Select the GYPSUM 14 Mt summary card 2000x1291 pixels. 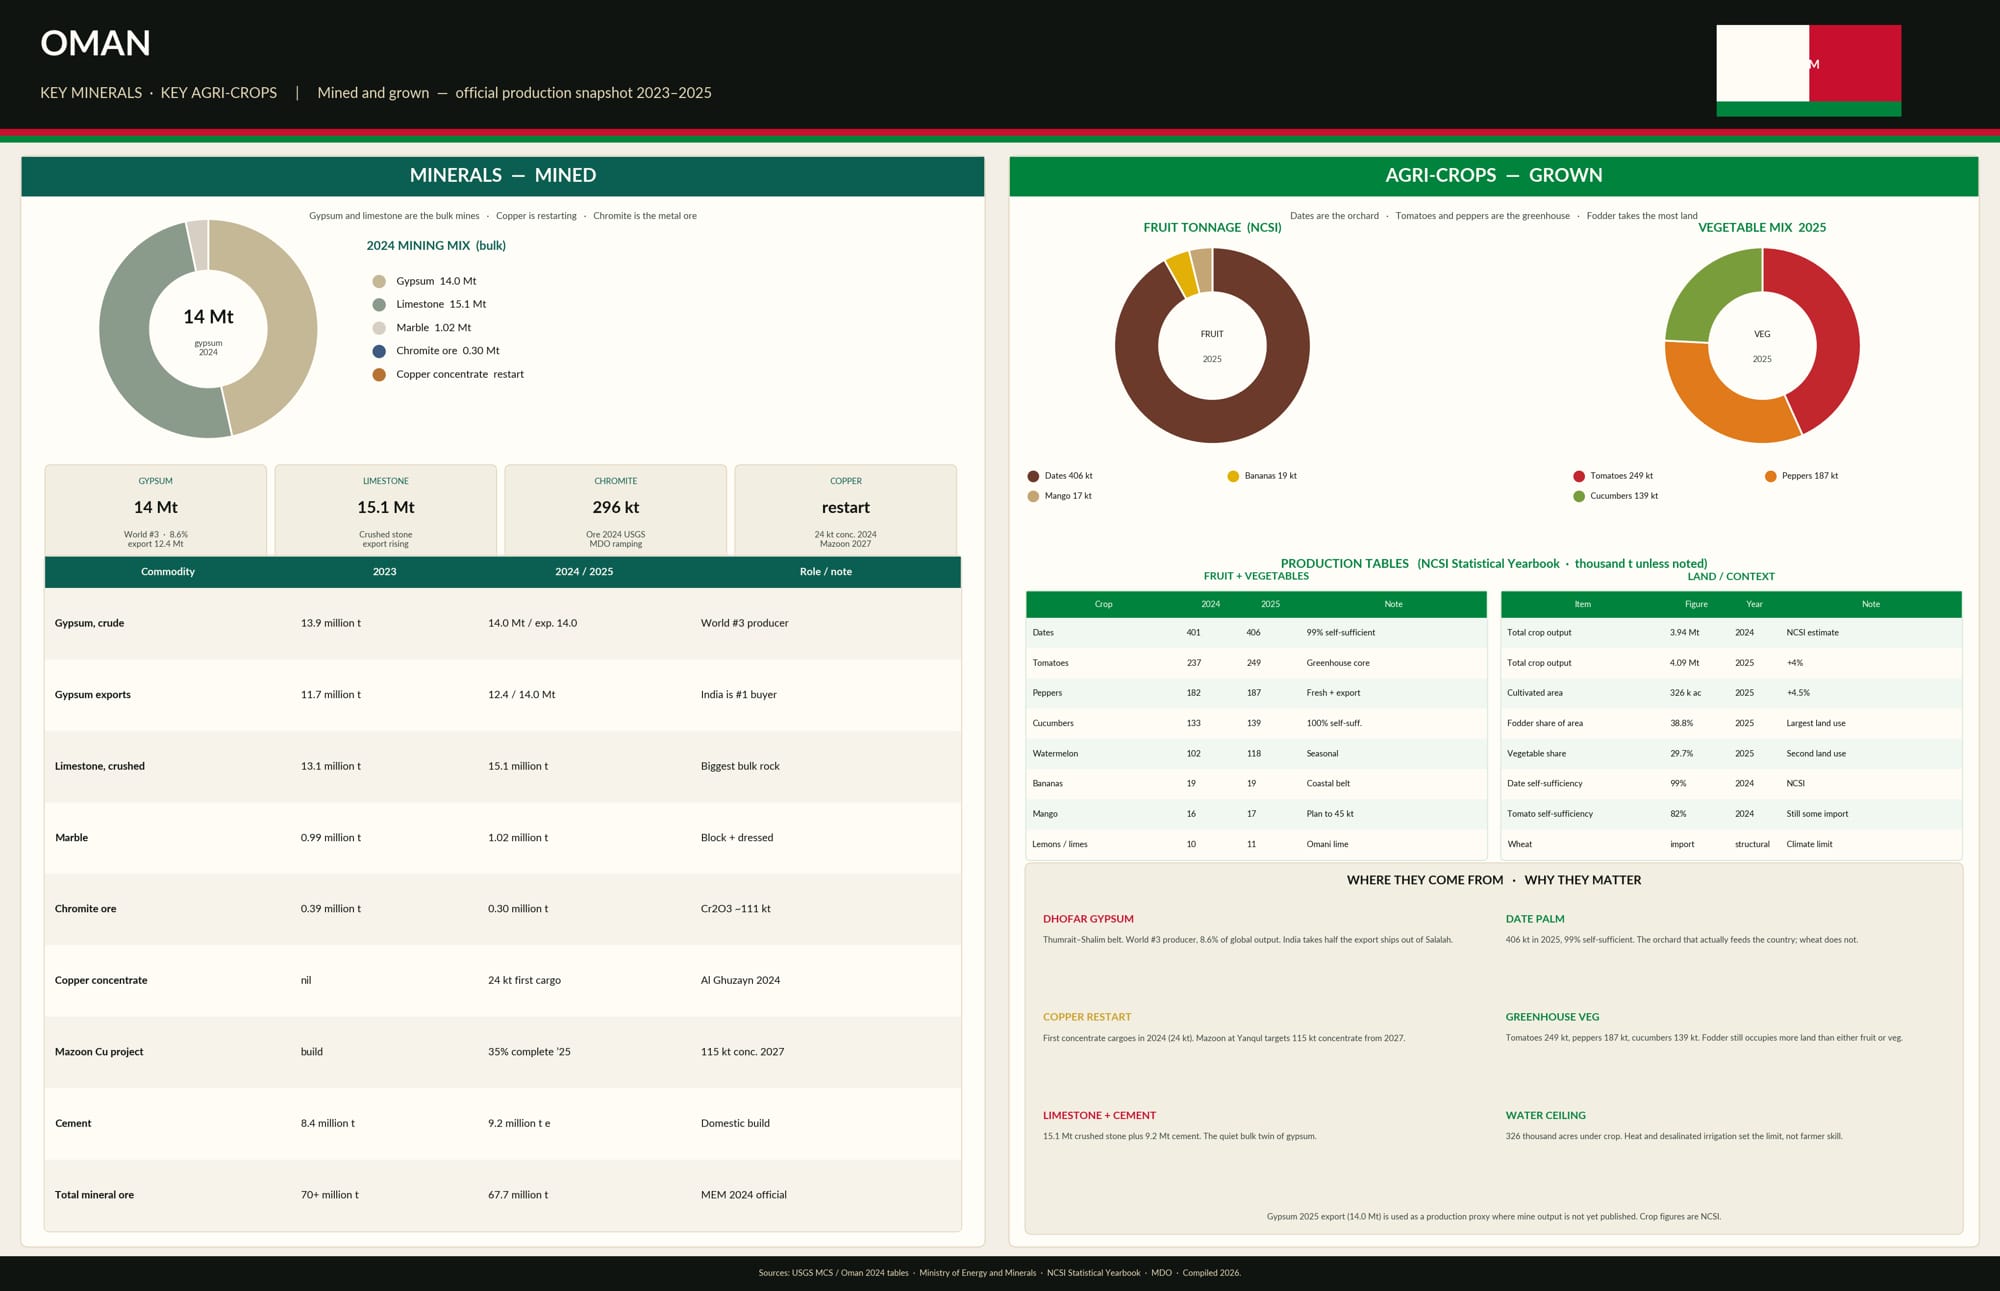156,510
